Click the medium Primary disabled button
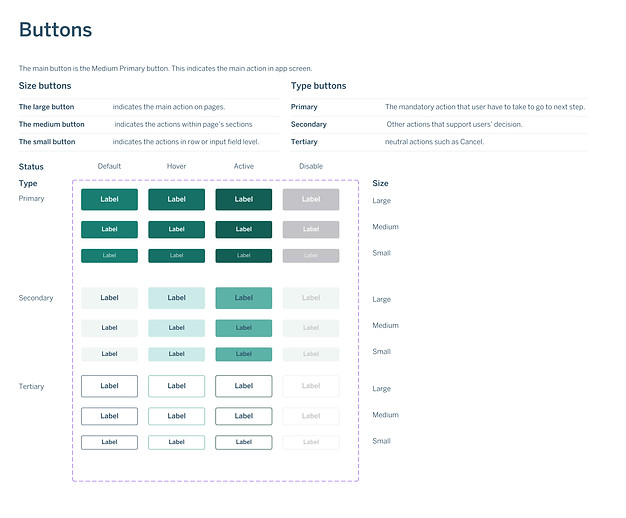The height and width of the screenshot is (518, 626). coord(311,229)
